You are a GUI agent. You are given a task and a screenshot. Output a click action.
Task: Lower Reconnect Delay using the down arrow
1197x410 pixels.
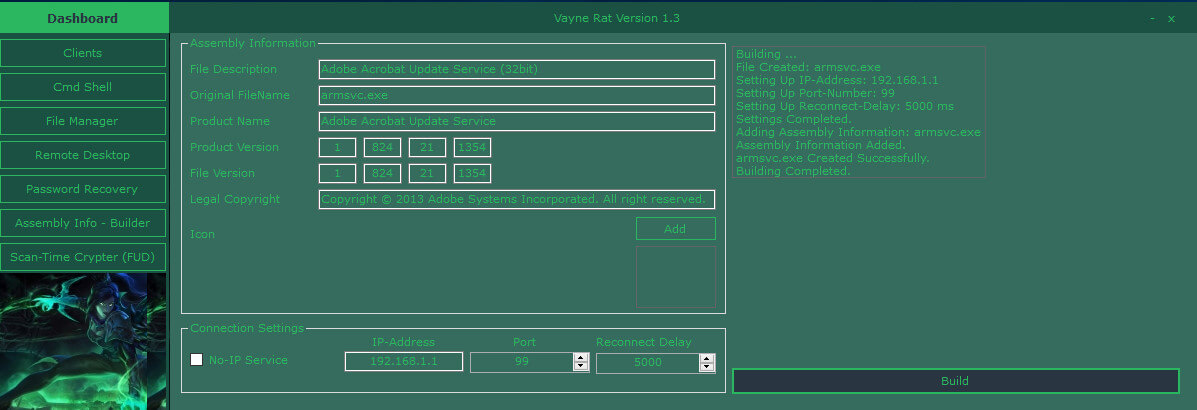click(707, 367)
